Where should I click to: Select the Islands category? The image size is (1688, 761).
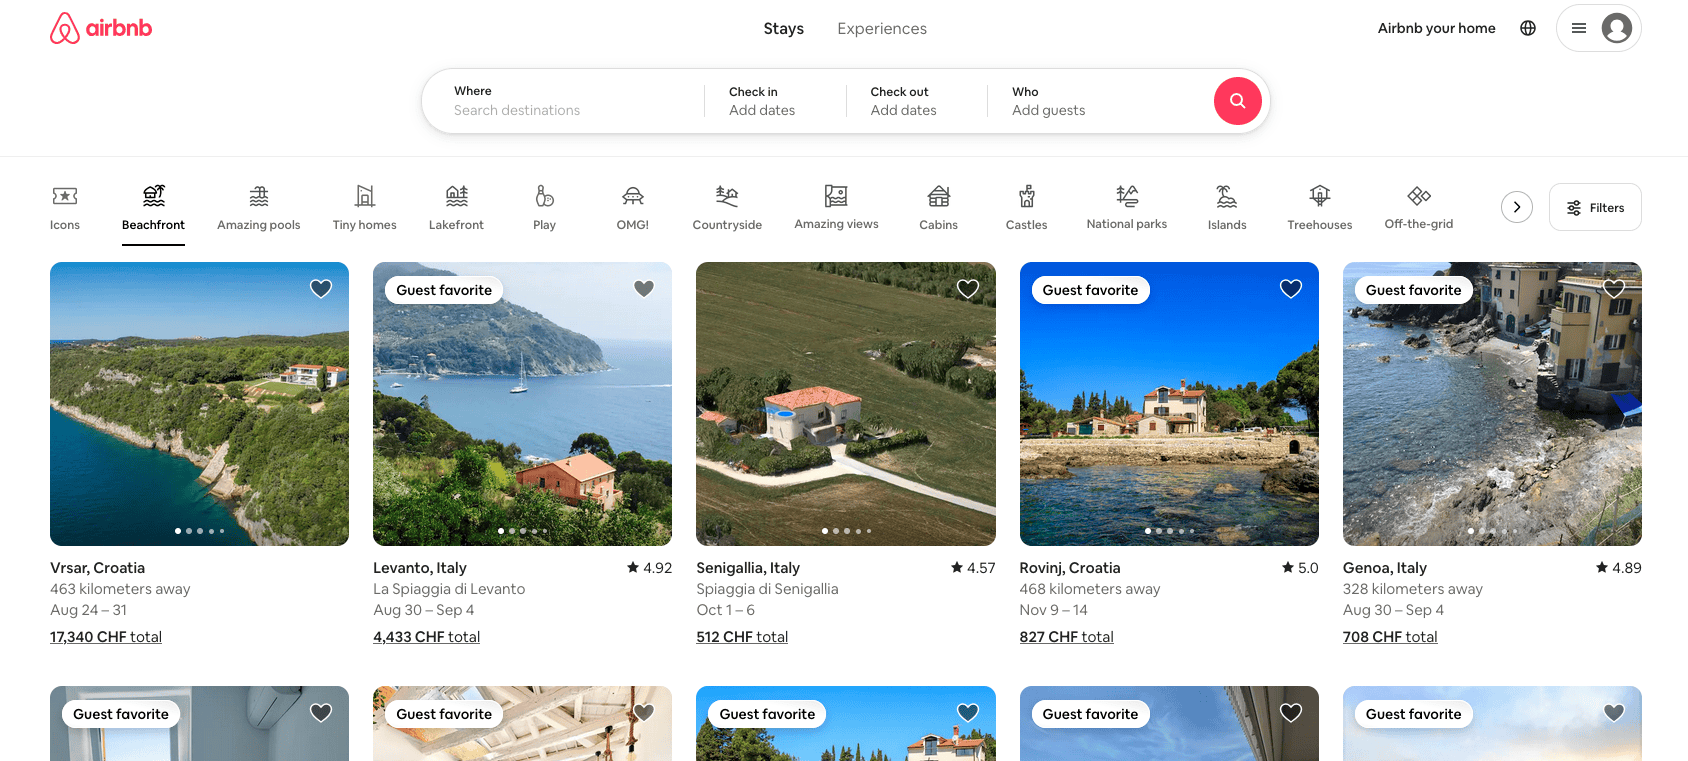pyautogui.click(x=1227, y=208)
